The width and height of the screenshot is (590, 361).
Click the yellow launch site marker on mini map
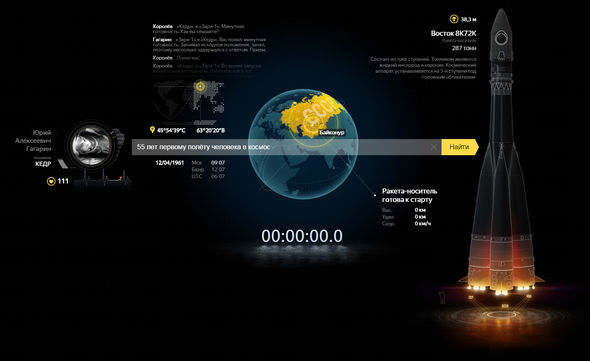pos(201,86)
